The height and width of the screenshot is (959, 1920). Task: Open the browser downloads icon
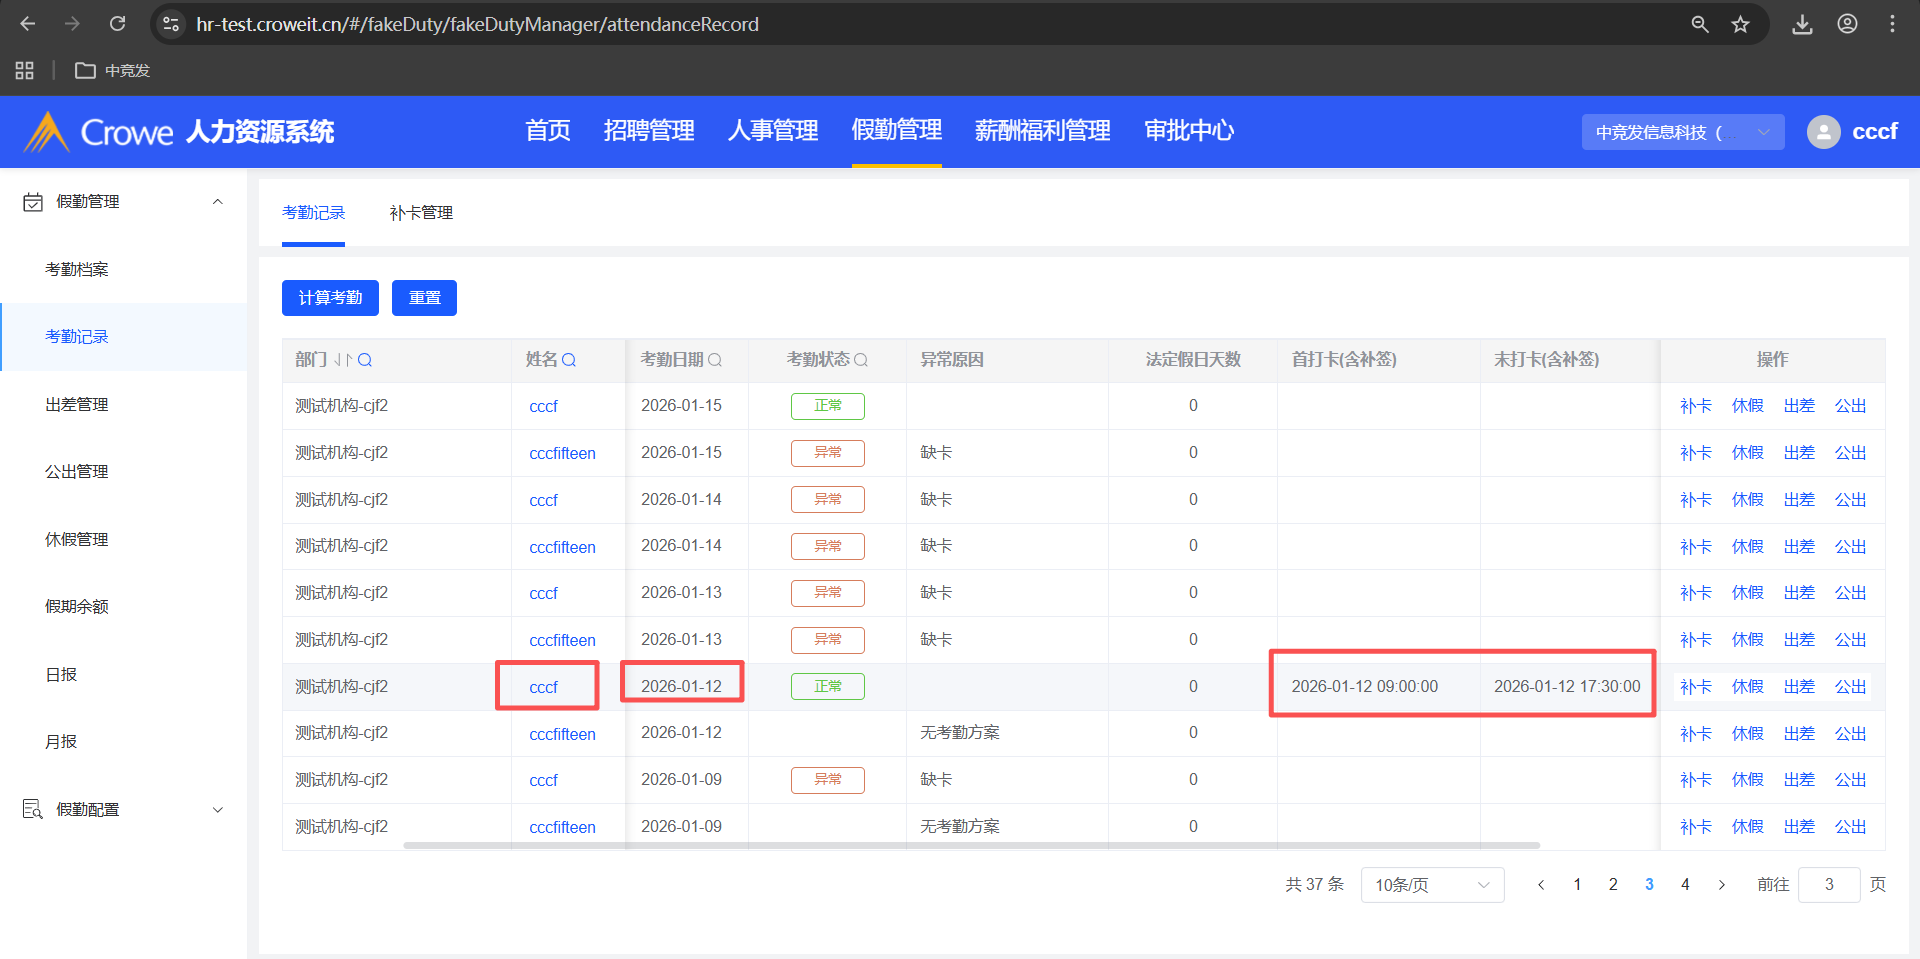pos(1802,24)
